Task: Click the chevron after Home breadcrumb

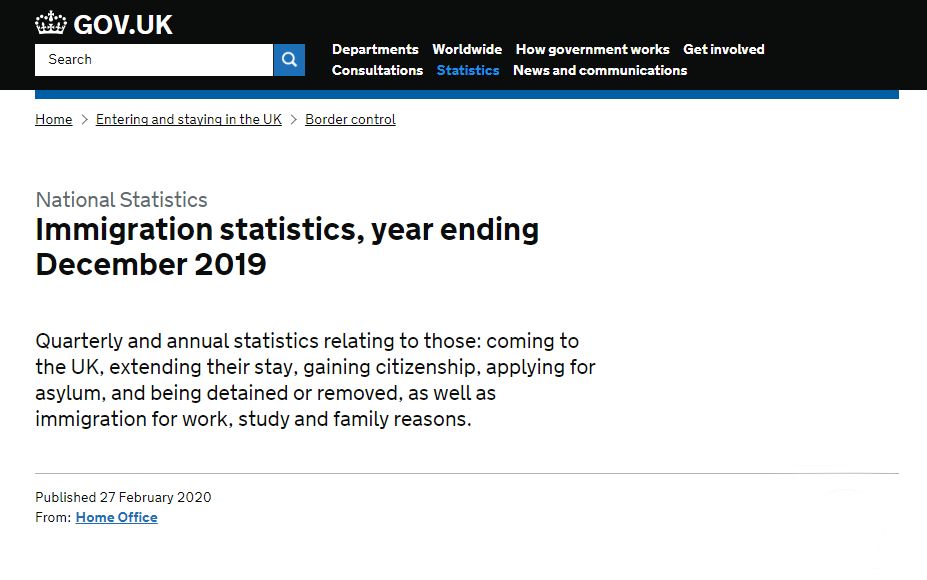Action: tap(85, 119)
